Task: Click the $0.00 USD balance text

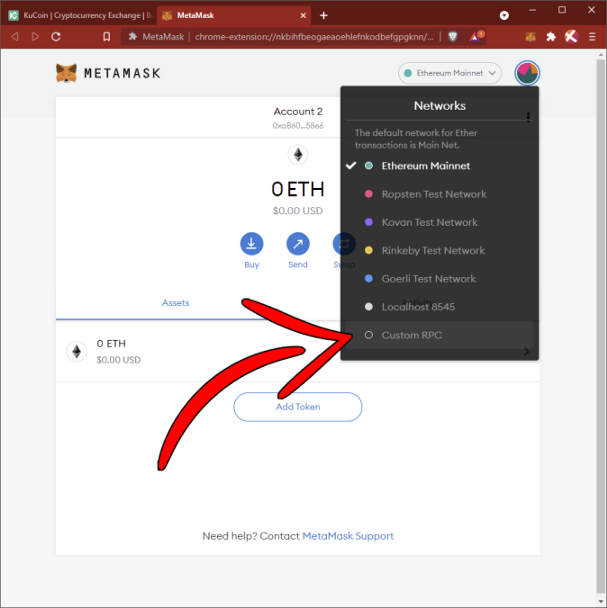Action: point(298,211)
